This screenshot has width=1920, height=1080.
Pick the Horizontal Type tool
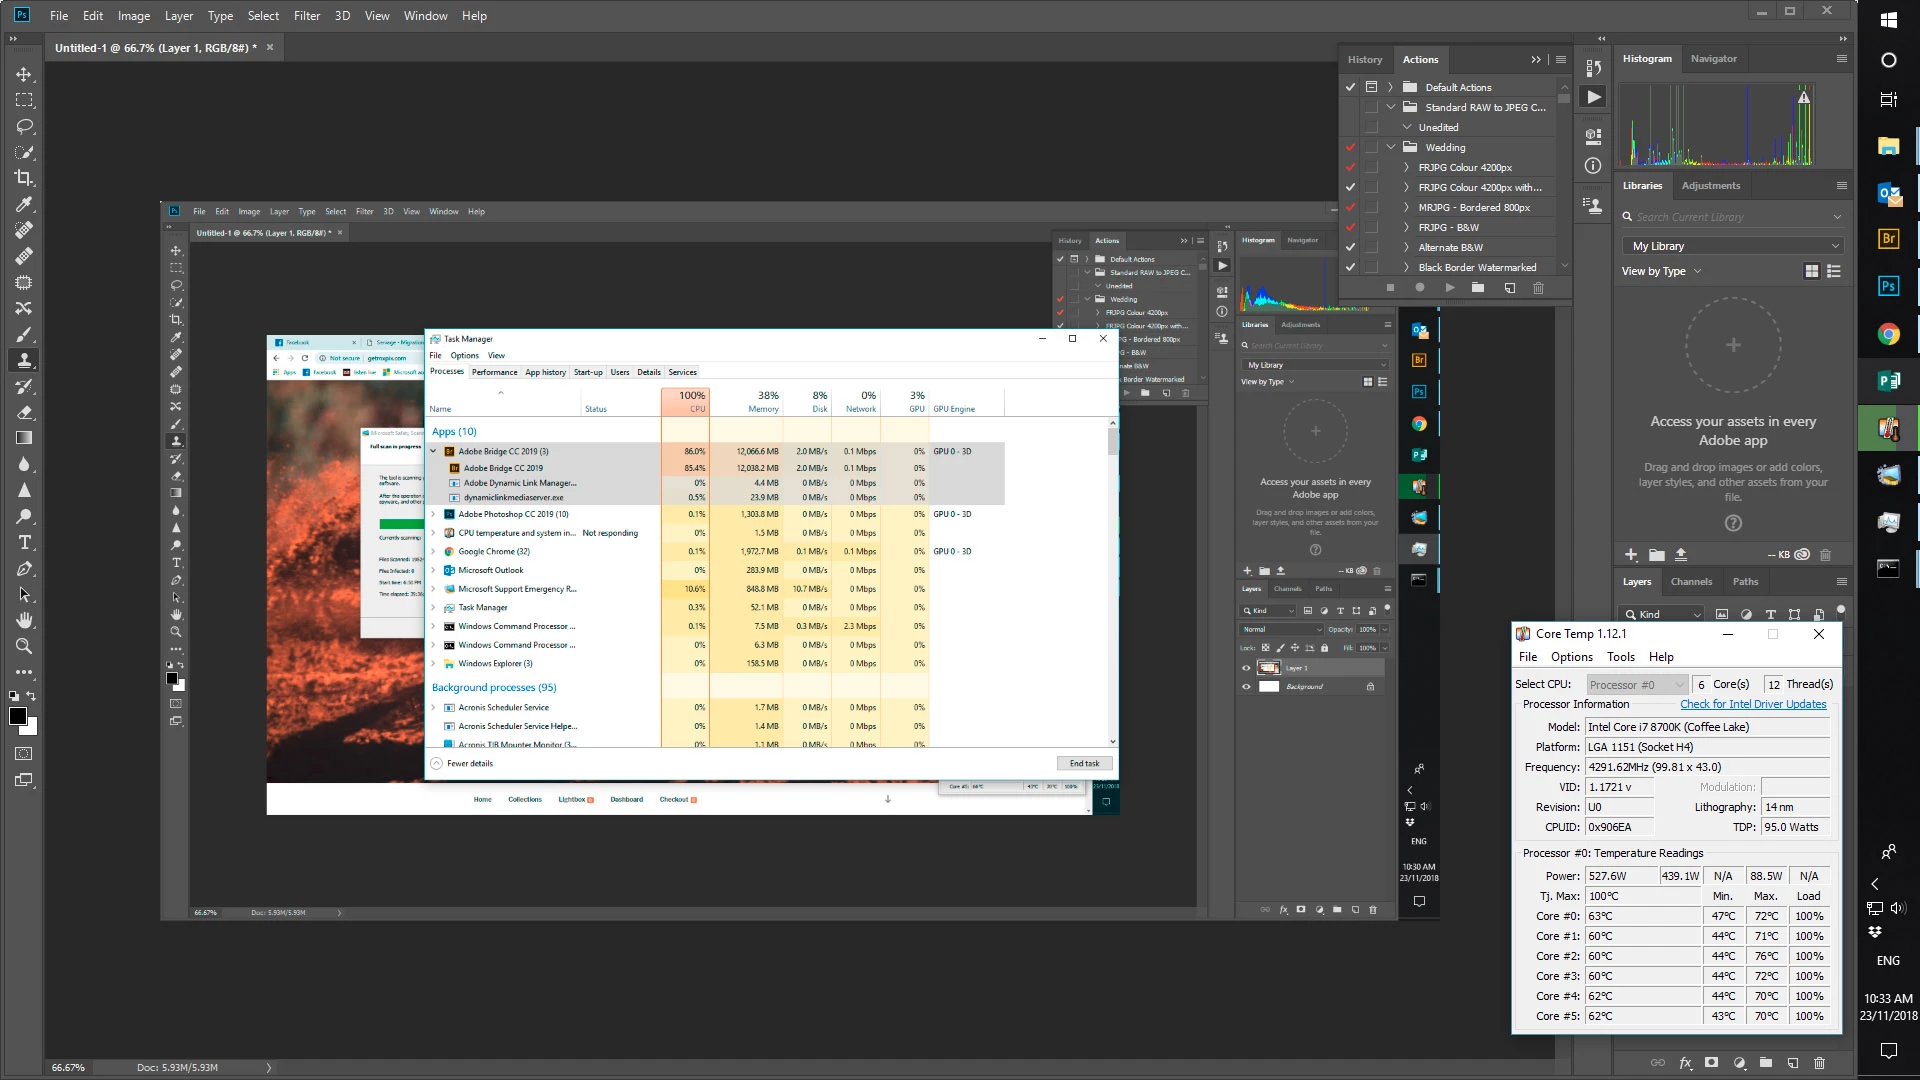[x=24, y=542]
